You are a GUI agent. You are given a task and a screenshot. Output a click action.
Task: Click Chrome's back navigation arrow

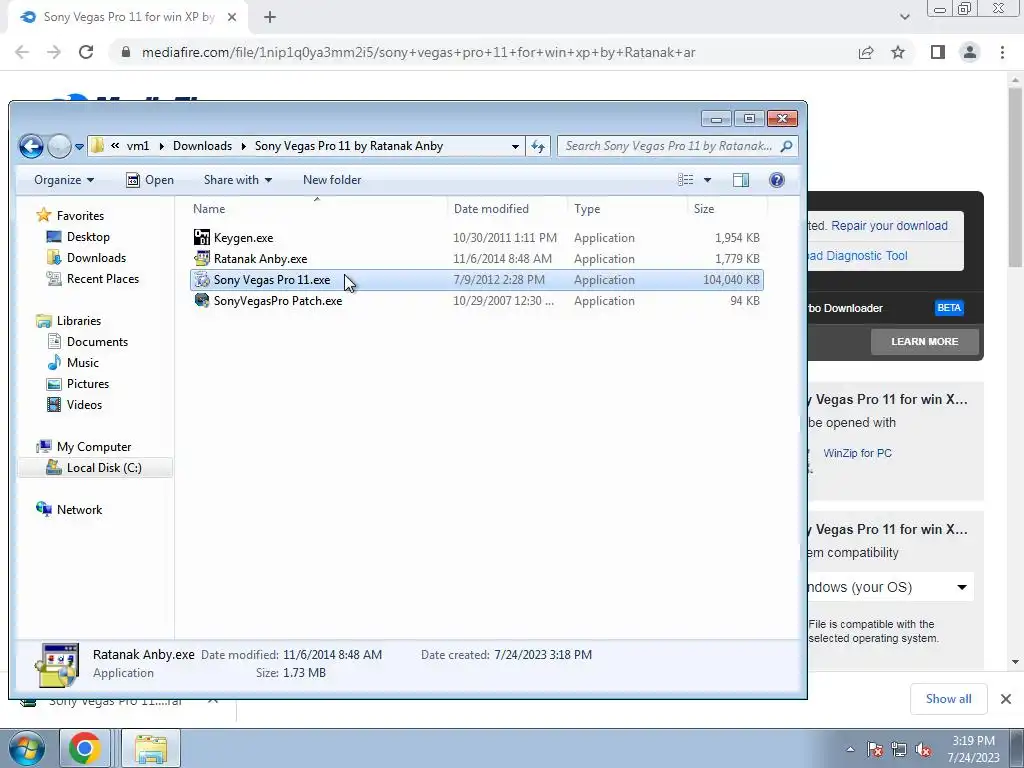click(22, 52)
